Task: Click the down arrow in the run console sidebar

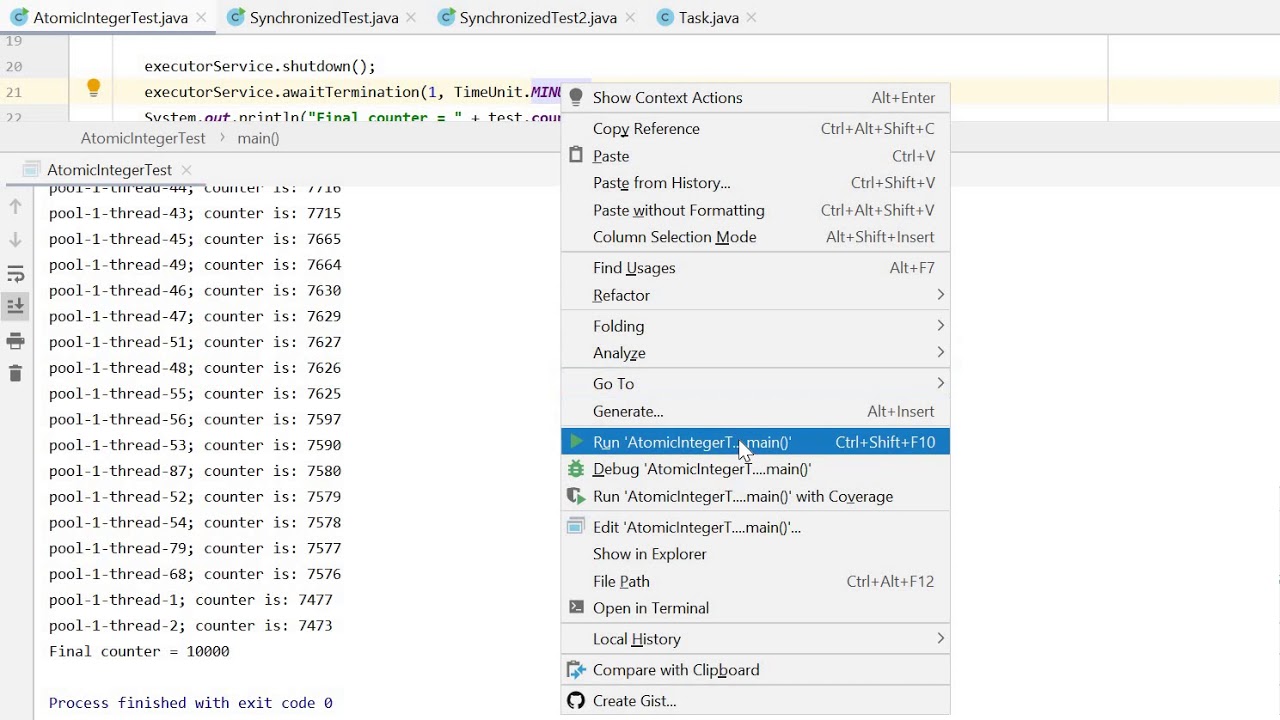Action: (x=15, y=240)
